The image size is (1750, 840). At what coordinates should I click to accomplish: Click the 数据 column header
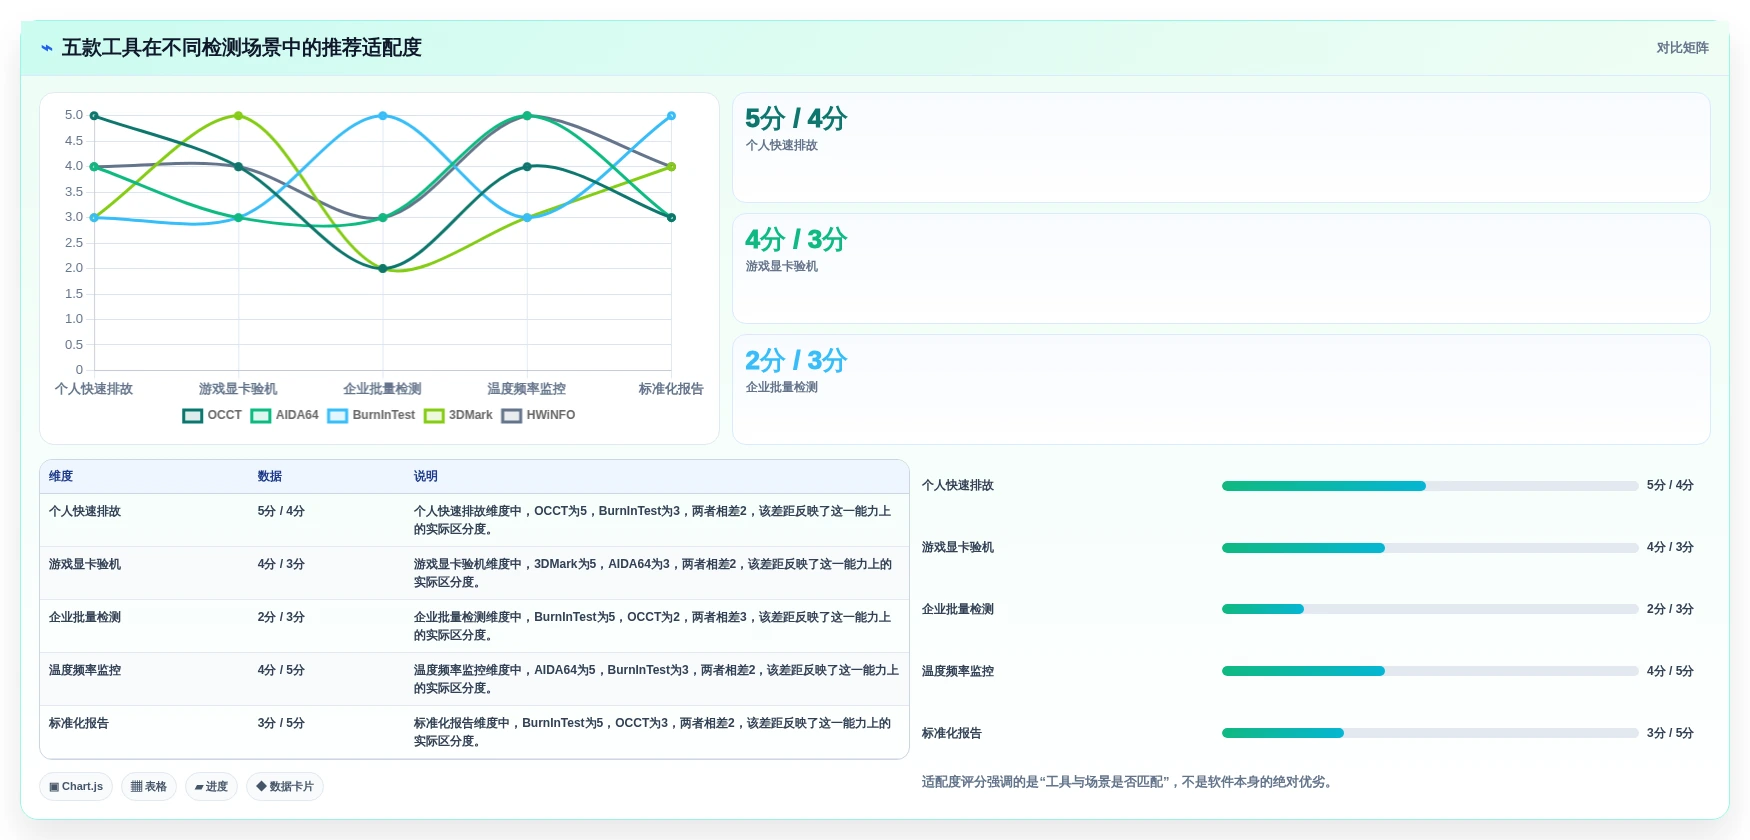[270, 477]
